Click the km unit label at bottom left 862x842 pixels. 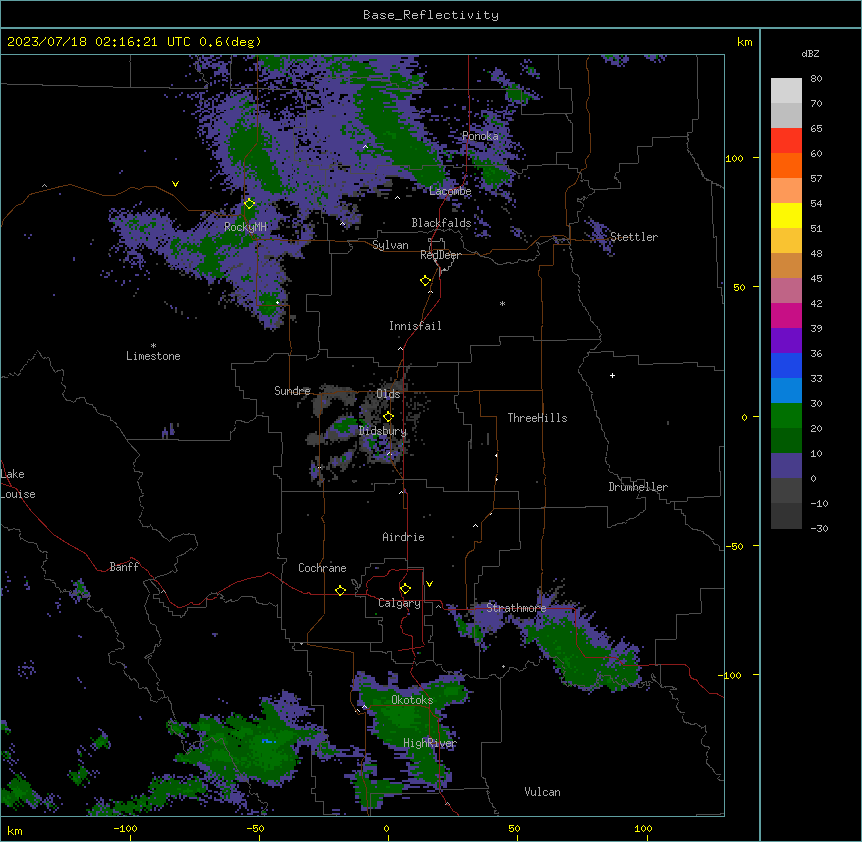click(15, 830)
